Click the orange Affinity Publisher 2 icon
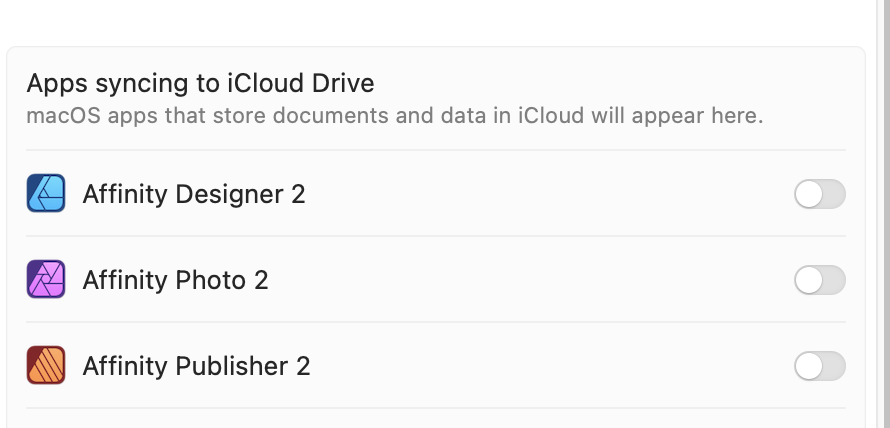890x428 pixels. pyautogui.click(x=46, y=365)
